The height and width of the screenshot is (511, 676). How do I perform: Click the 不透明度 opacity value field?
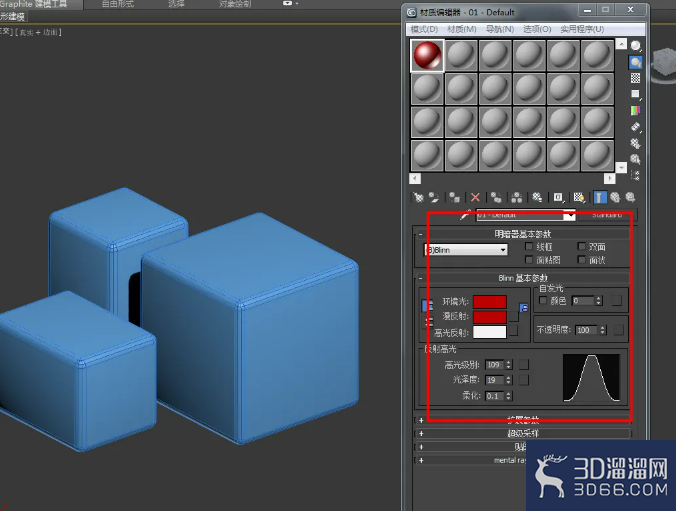click(x=587, y=330)
